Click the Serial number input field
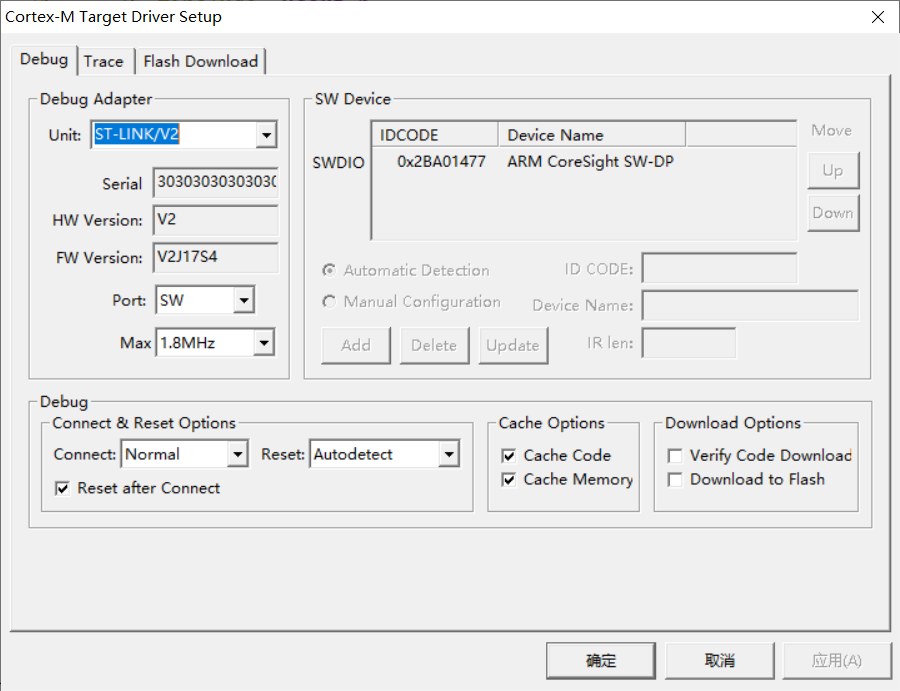900x691 pixels. (x=215, y=183)
